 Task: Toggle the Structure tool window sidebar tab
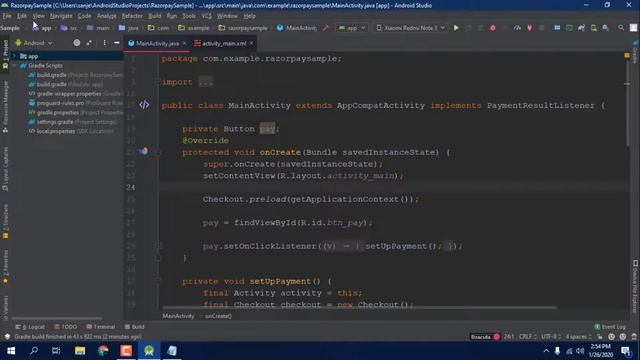tap(5, 221)
